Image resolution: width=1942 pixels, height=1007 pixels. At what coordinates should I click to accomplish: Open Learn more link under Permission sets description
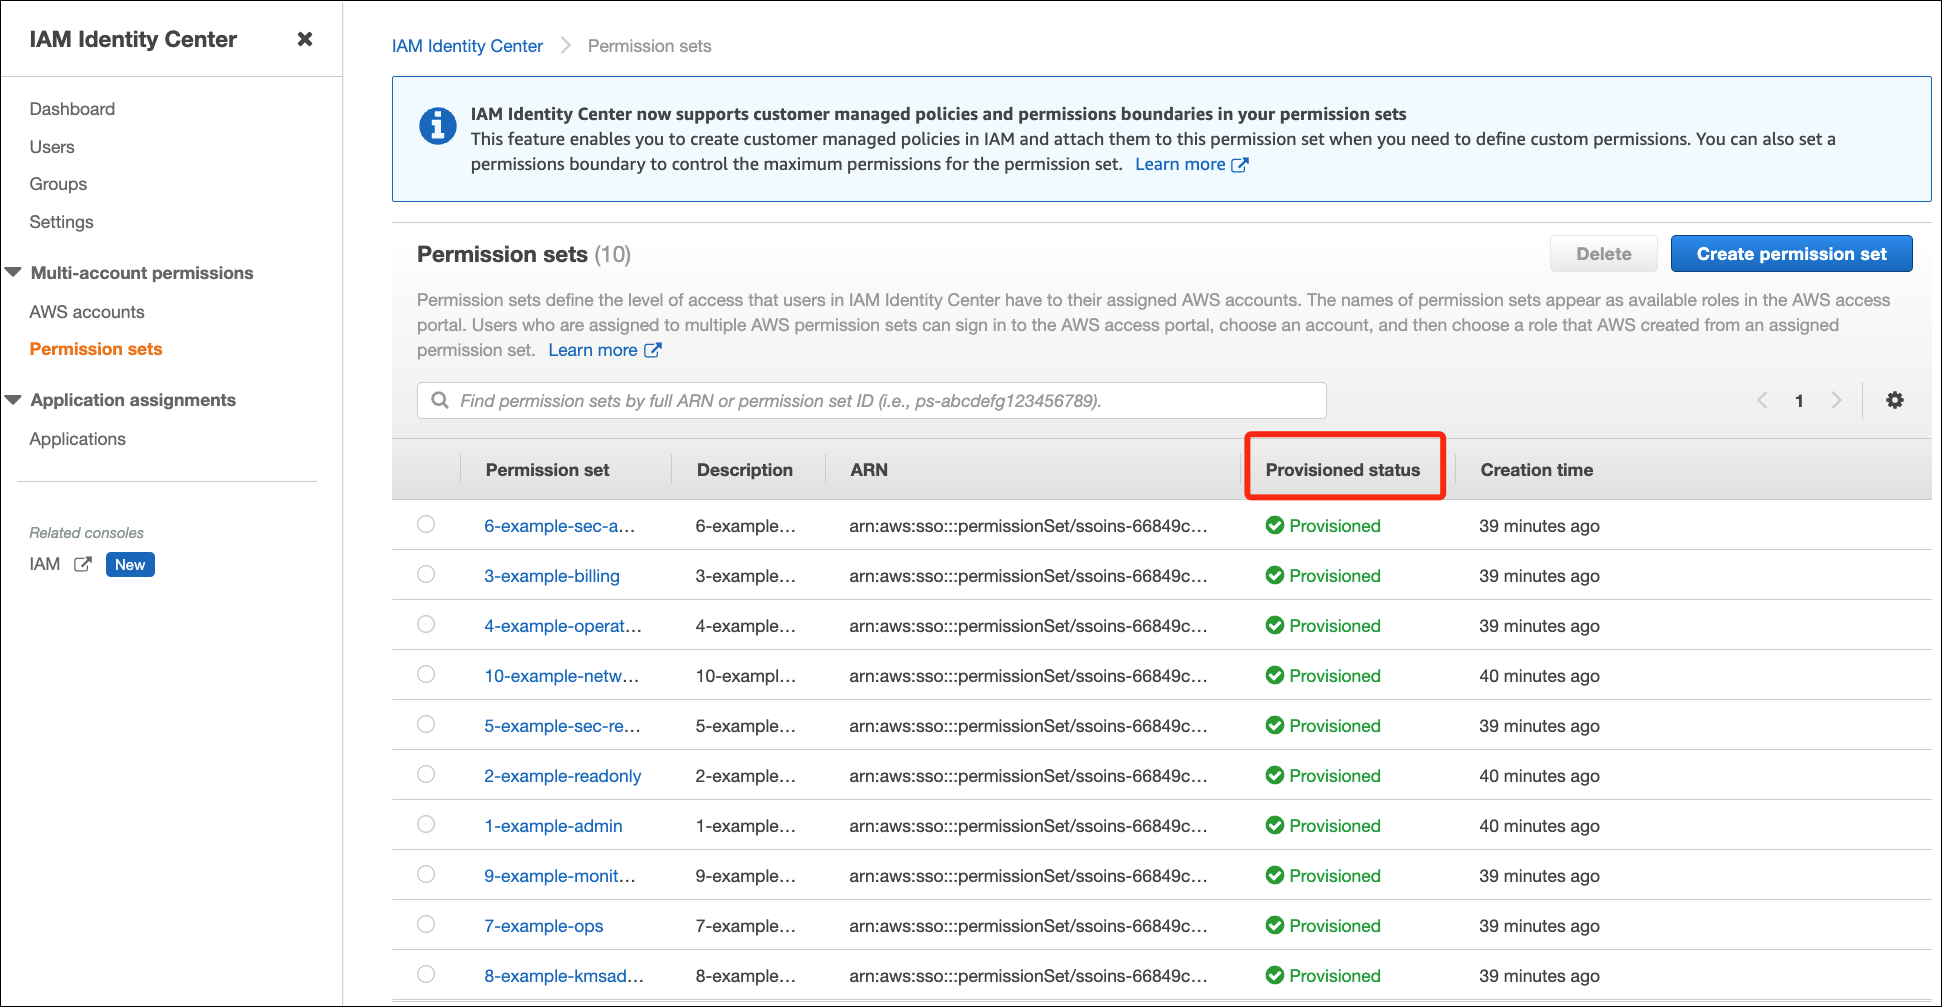[604, 350]
